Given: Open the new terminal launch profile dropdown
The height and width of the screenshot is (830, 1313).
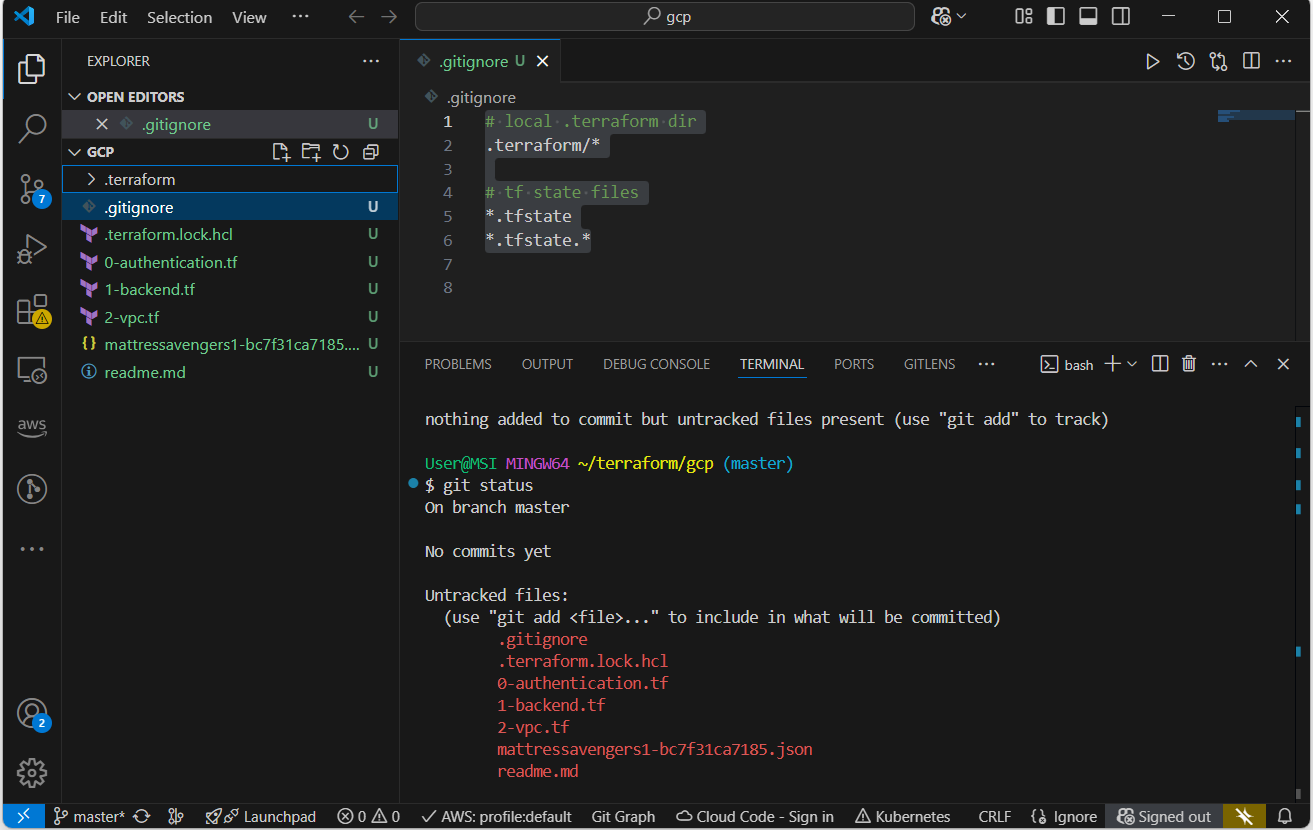Looking at the screenshot, I should click(1132, 364).
